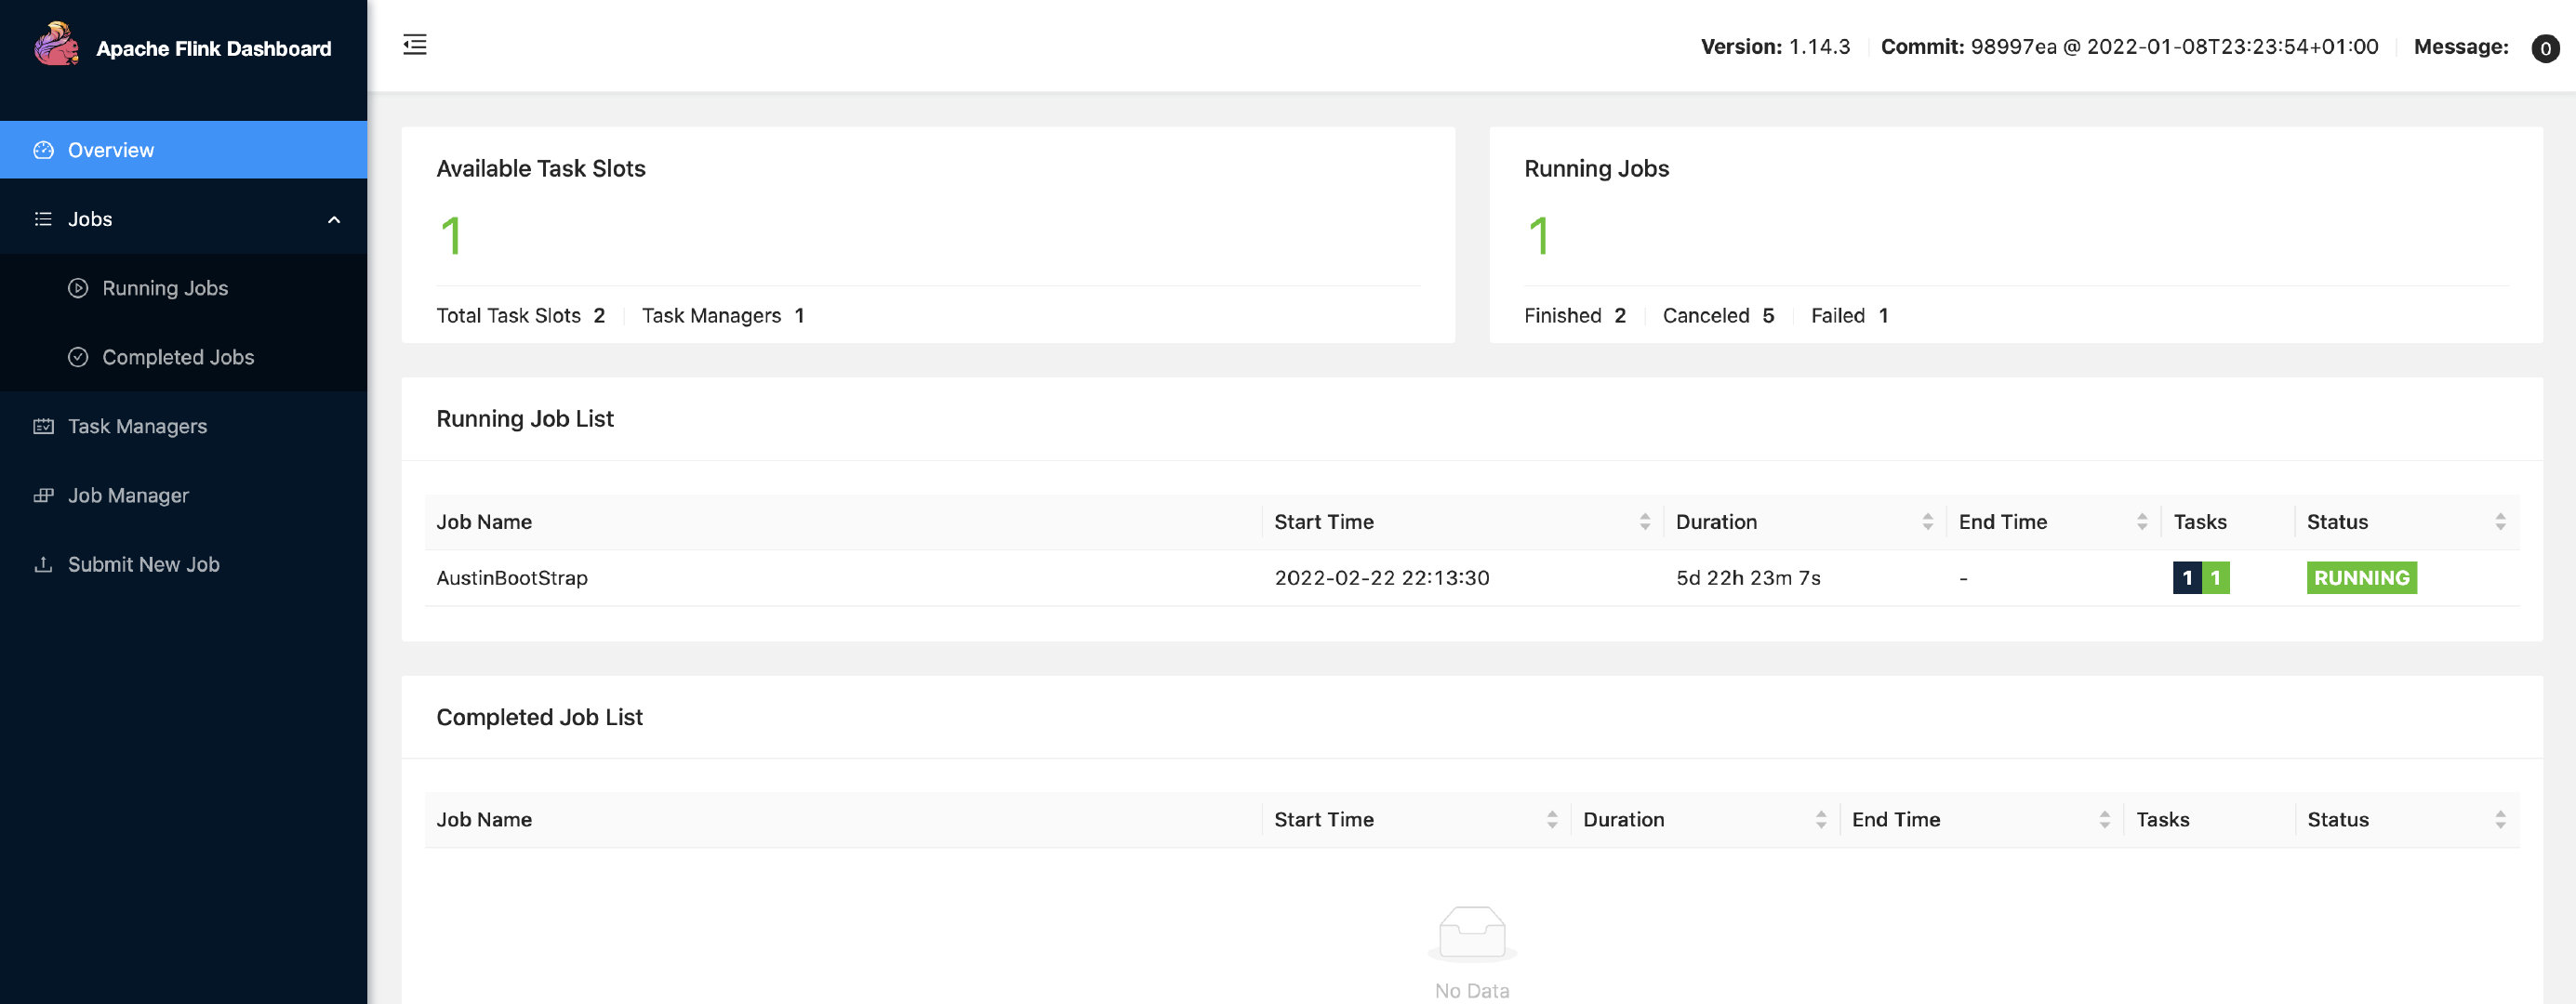Collapse sidebar with the menu fold icon
2576x1004 pixels.
(414, 45)
